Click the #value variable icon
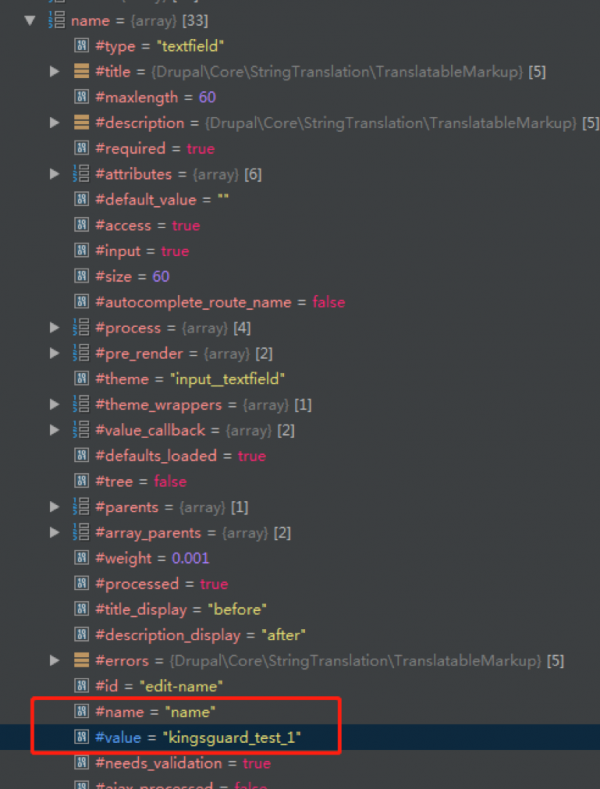The width and height of the screenshot is (600, 789). [x=81, y=737]
